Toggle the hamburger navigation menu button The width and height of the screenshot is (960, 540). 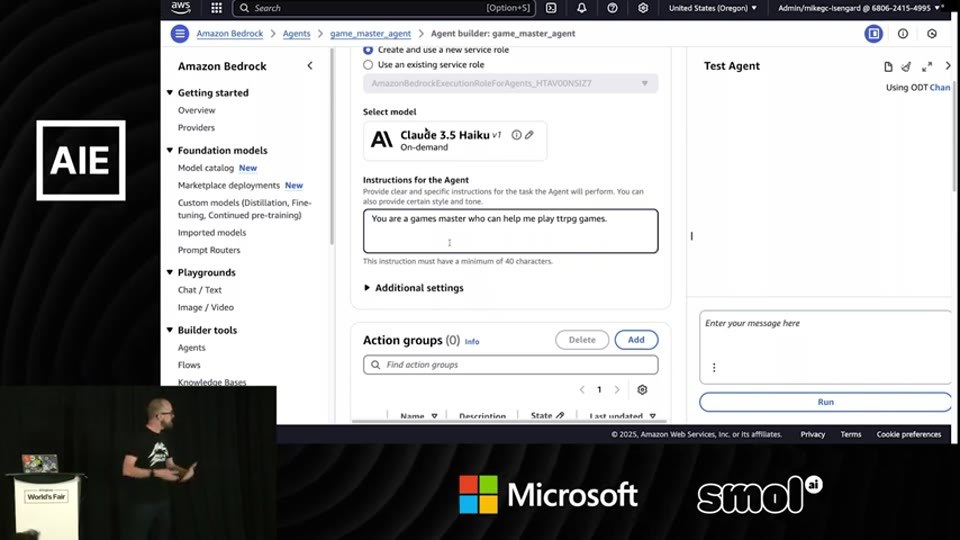179,34
